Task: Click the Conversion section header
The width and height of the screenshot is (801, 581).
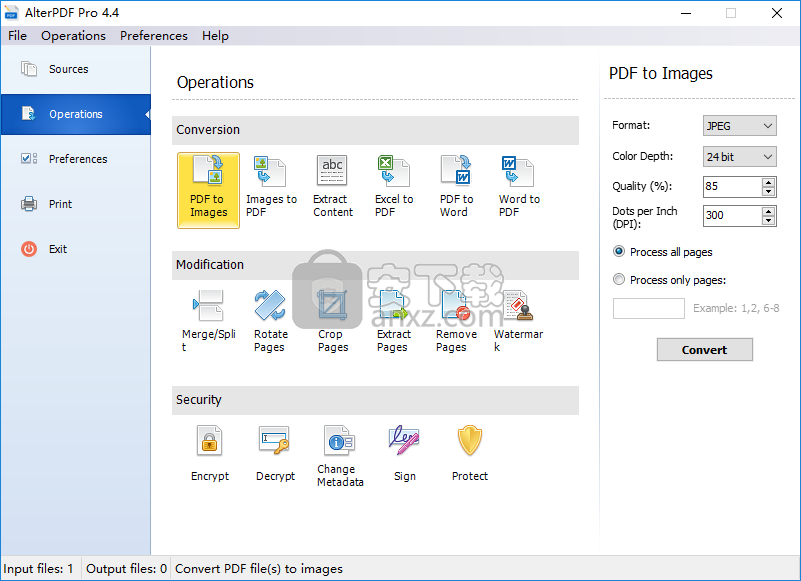Action: [375, 130]
